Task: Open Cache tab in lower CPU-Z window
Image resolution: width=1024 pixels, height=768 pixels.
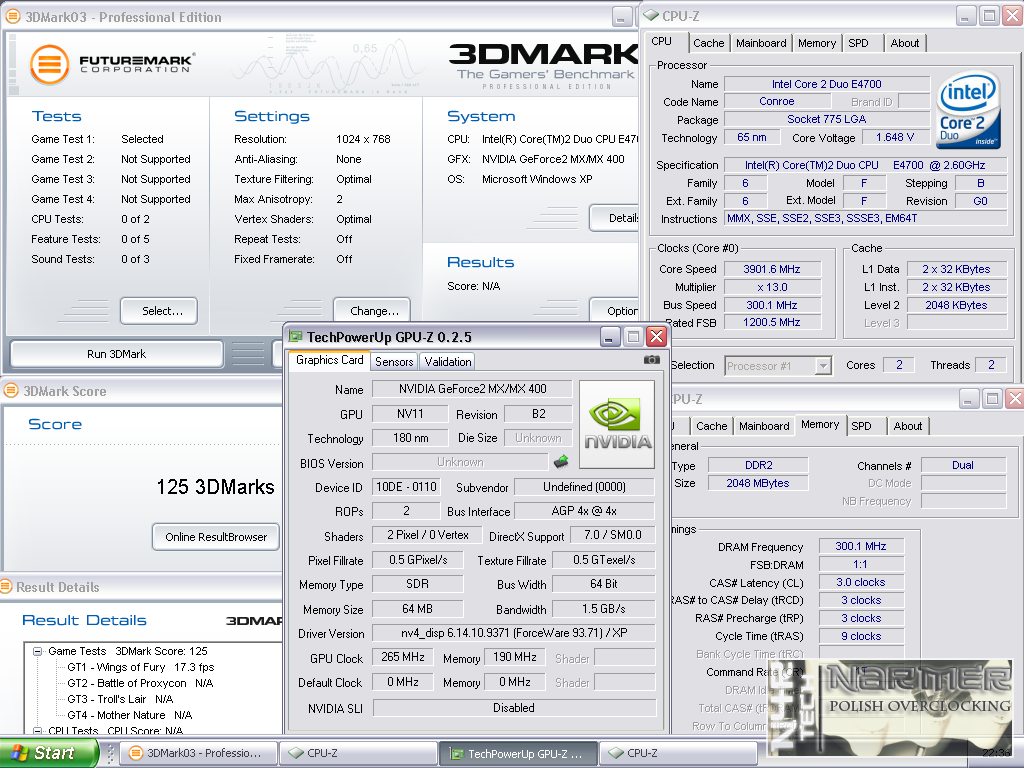Action: 711,426
